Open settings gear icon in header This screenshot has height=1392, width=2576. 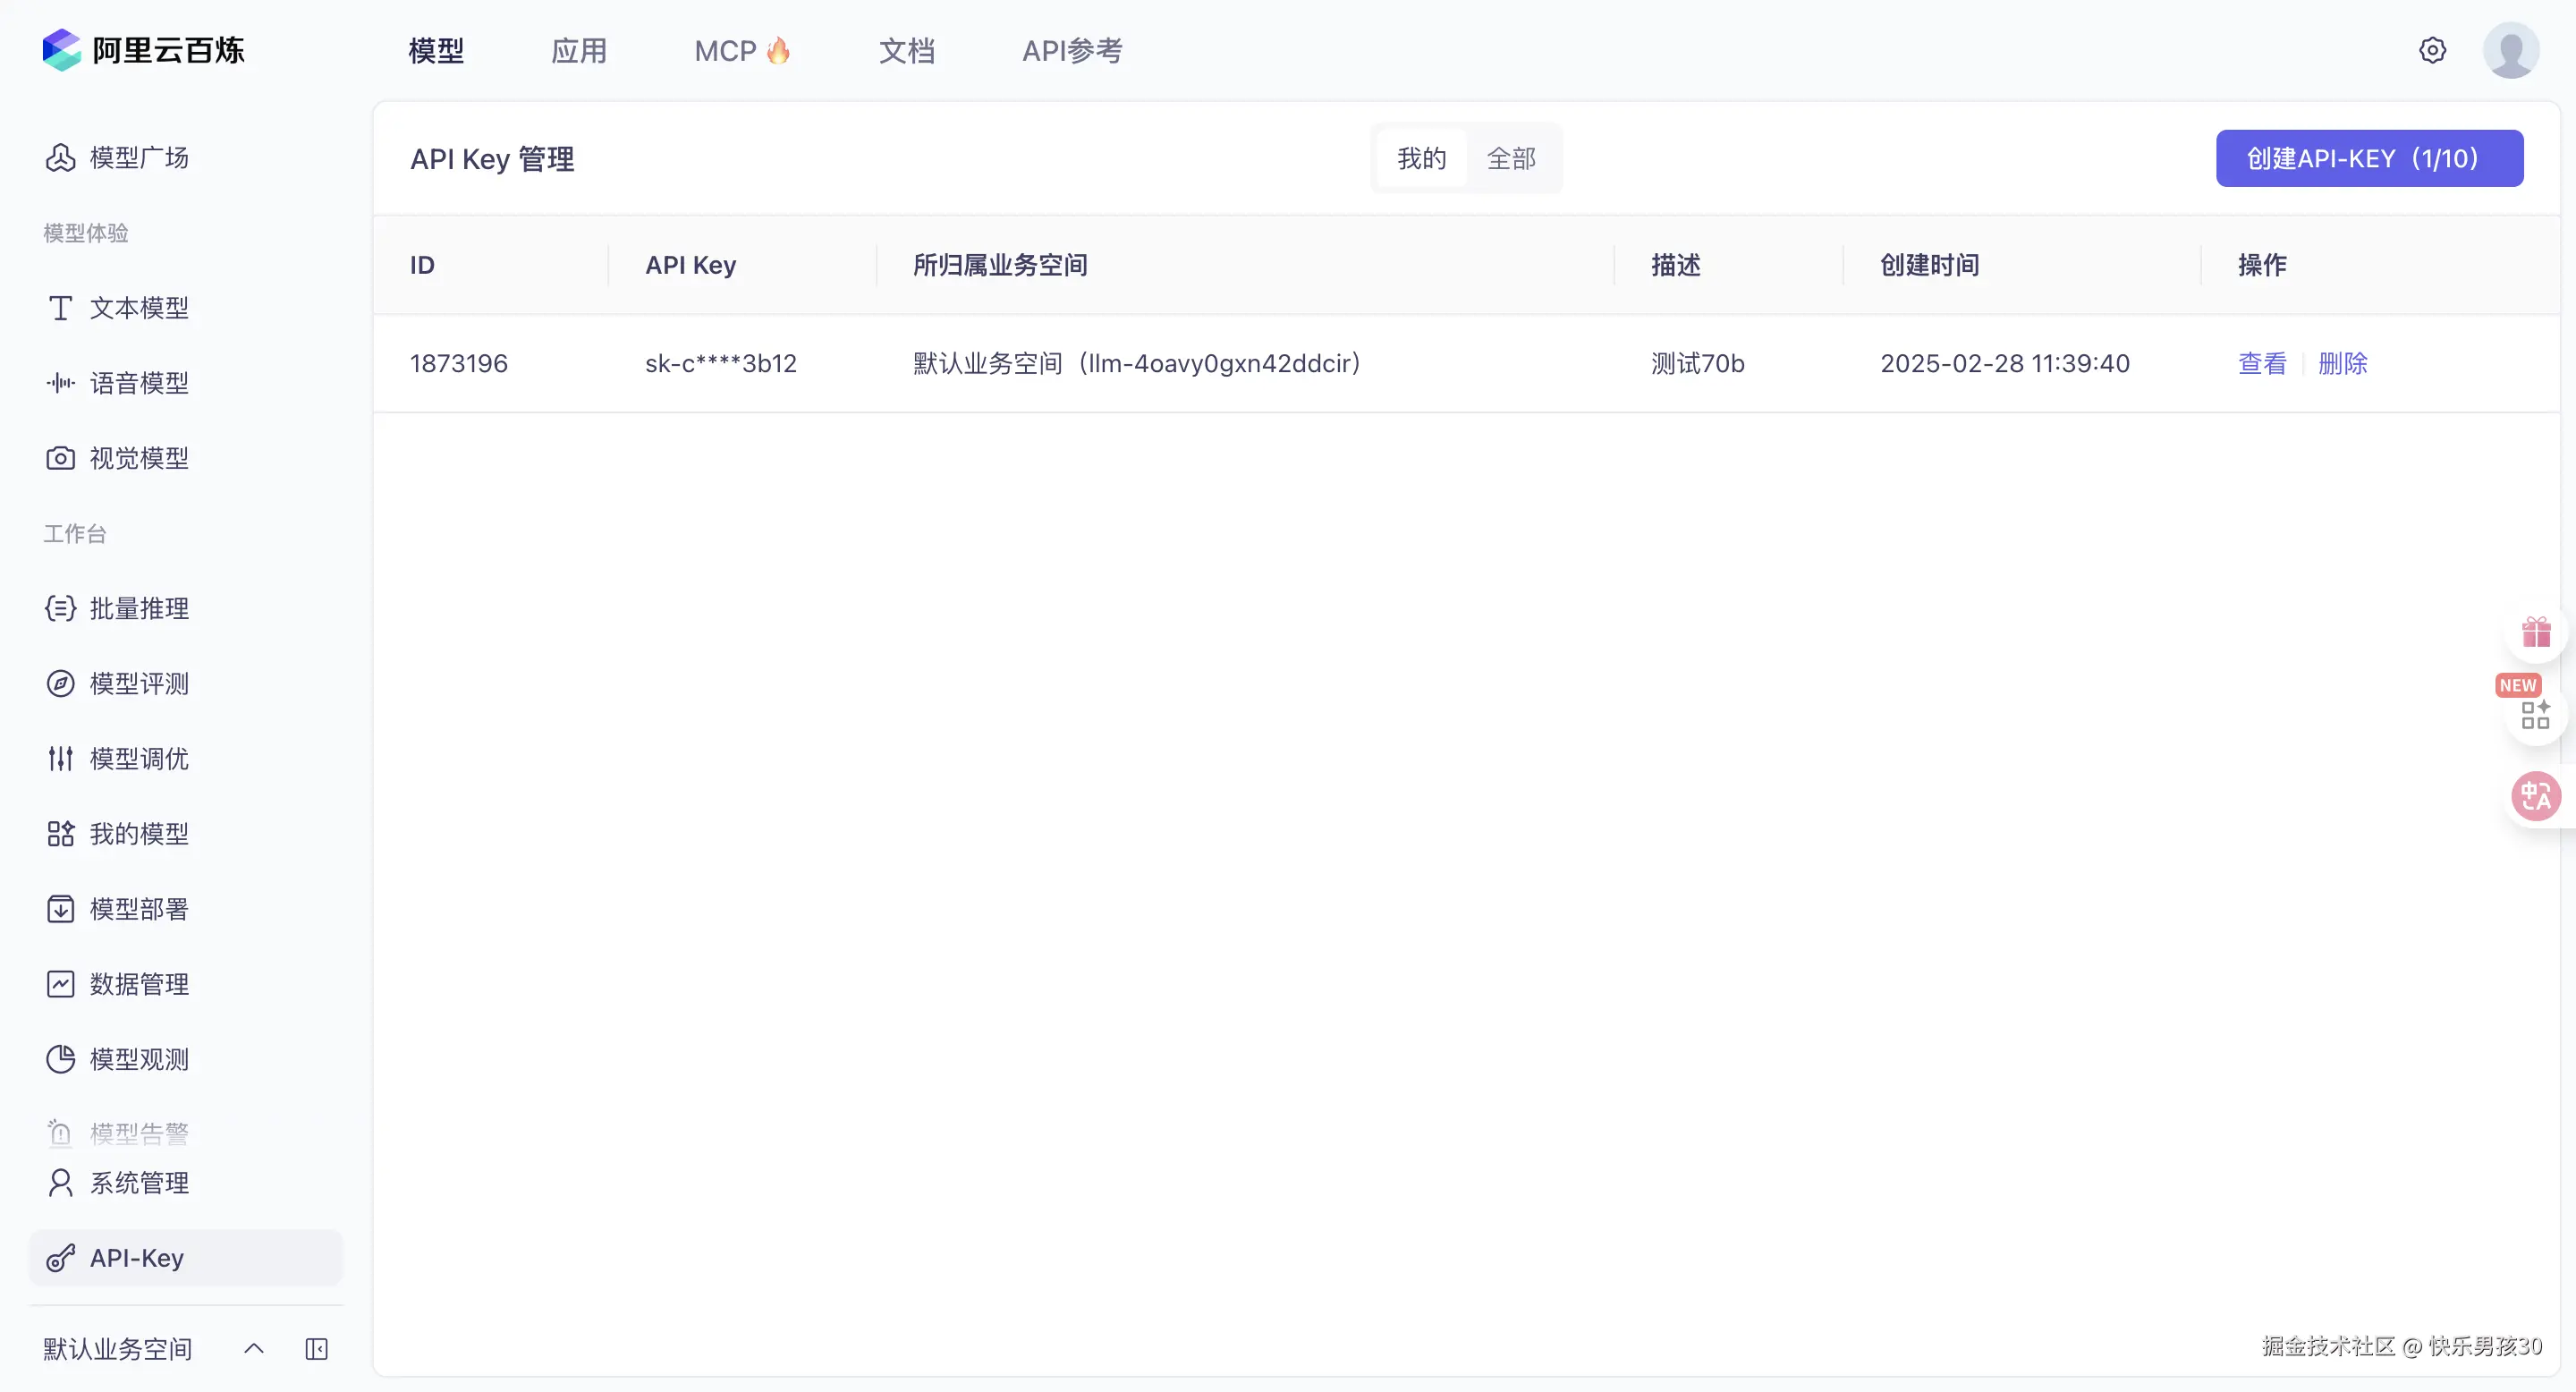(2432, 50)
